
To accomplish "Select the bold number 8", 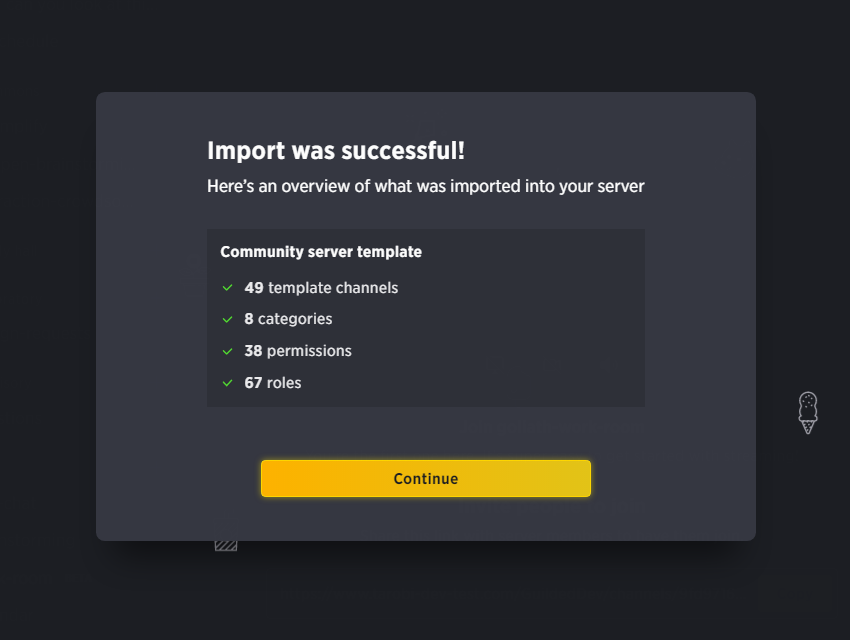I will 249,319.
